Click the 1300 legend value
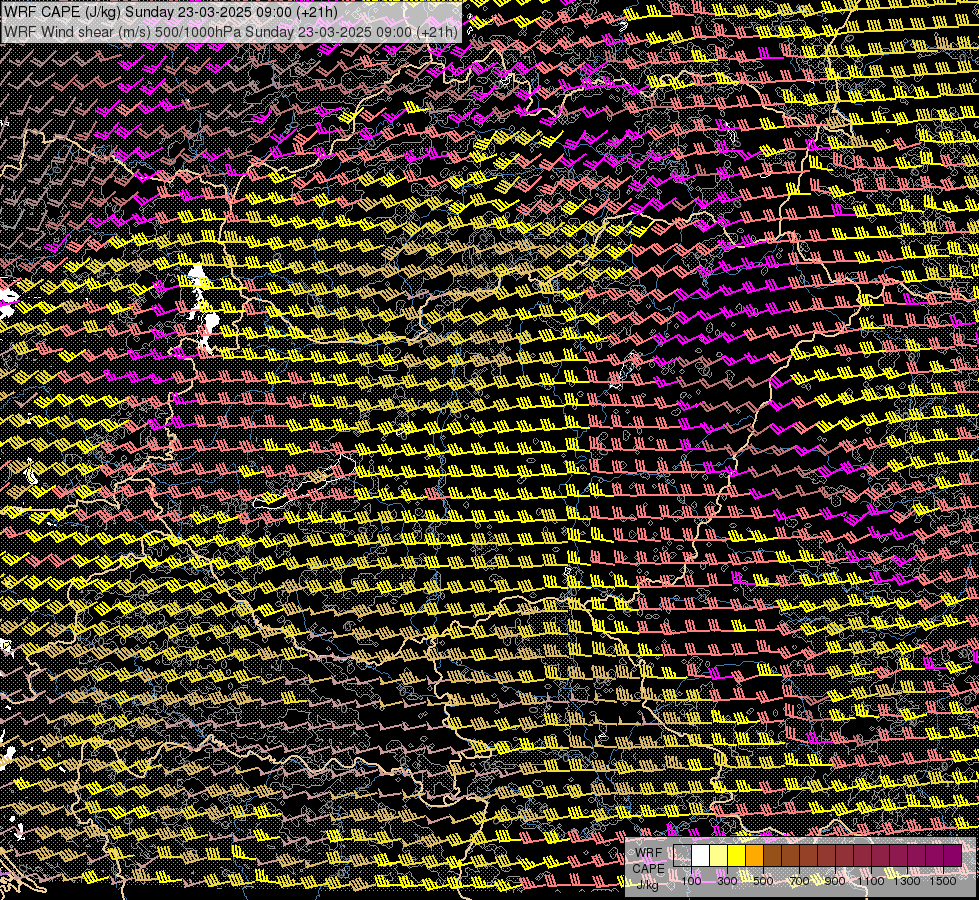The image size is (979, 900). (x=907, y=881)
